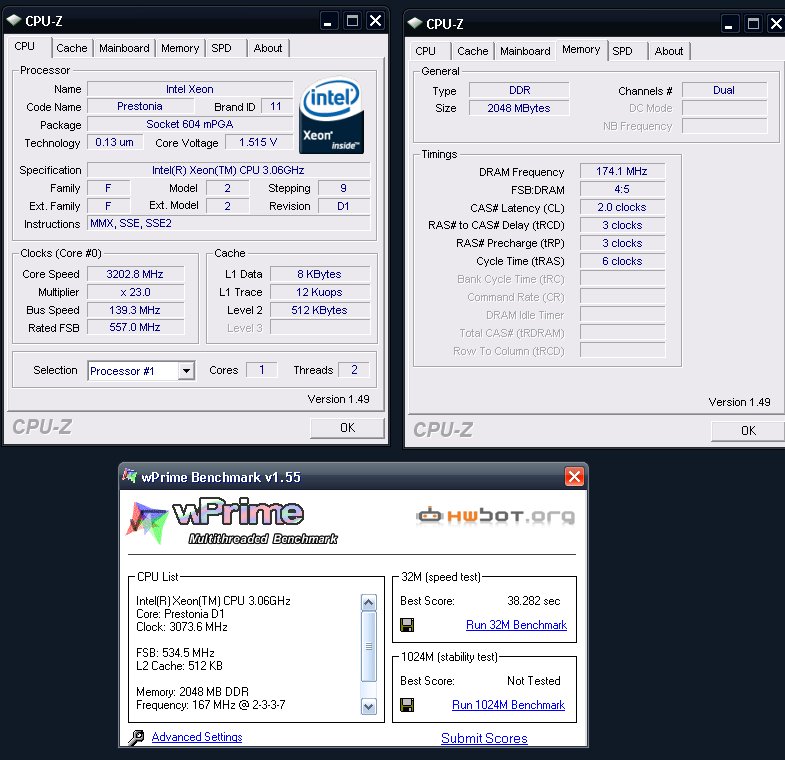Image resolution: width=785 pixels, height=760 pixels.
Task: Click the Core Speed value 3202.8 MHz
Action: pos(136,274)
